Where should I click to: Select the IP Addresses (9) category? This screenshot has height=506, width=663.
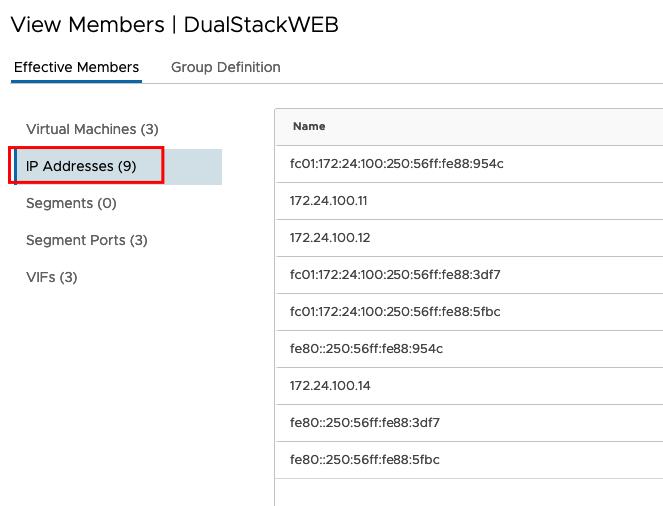(115, 166)
